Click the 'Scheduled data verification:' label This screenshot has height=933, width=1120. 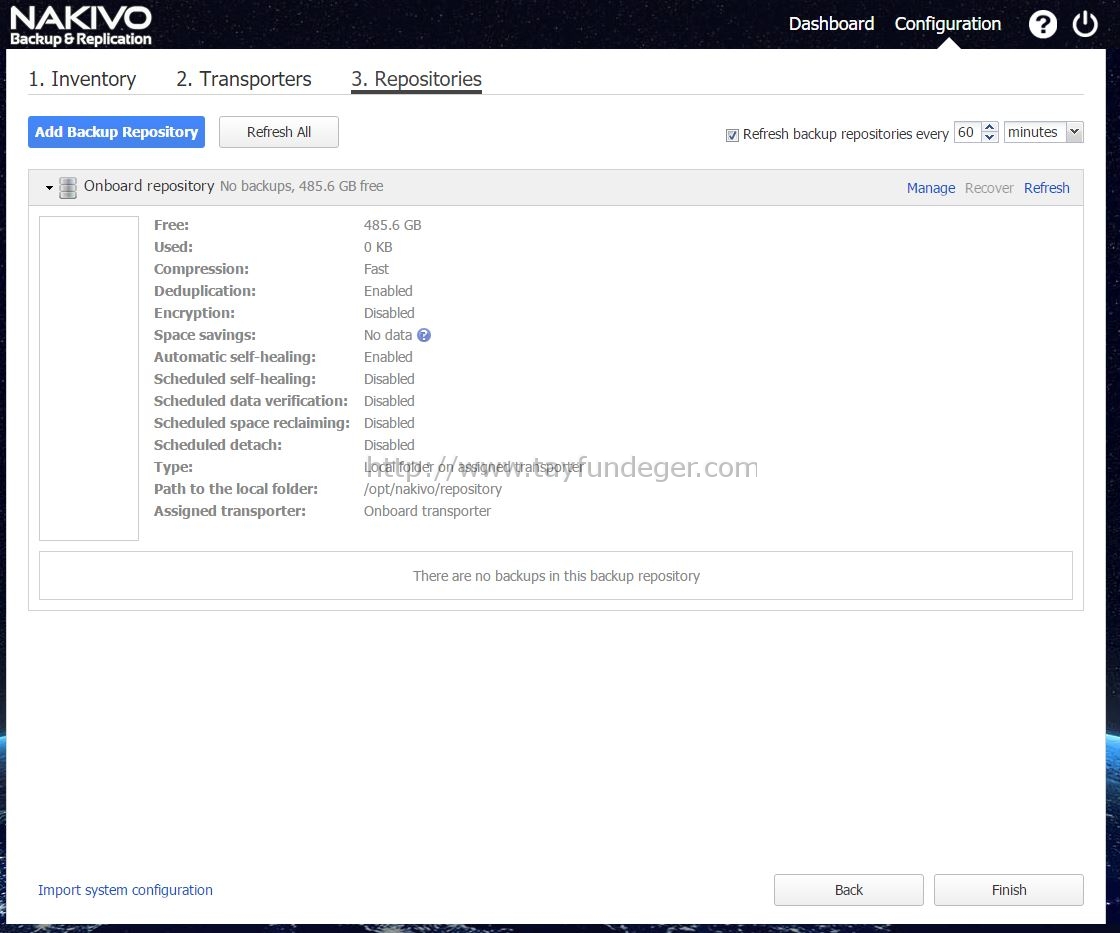251,401
